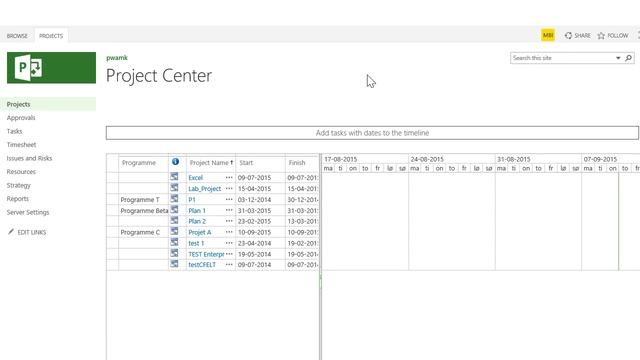Image resolution: width=640 pixels, height=360 pixels.
Task: Switch to the PROJECTS ribbon tab
Action: coord(51,36)
